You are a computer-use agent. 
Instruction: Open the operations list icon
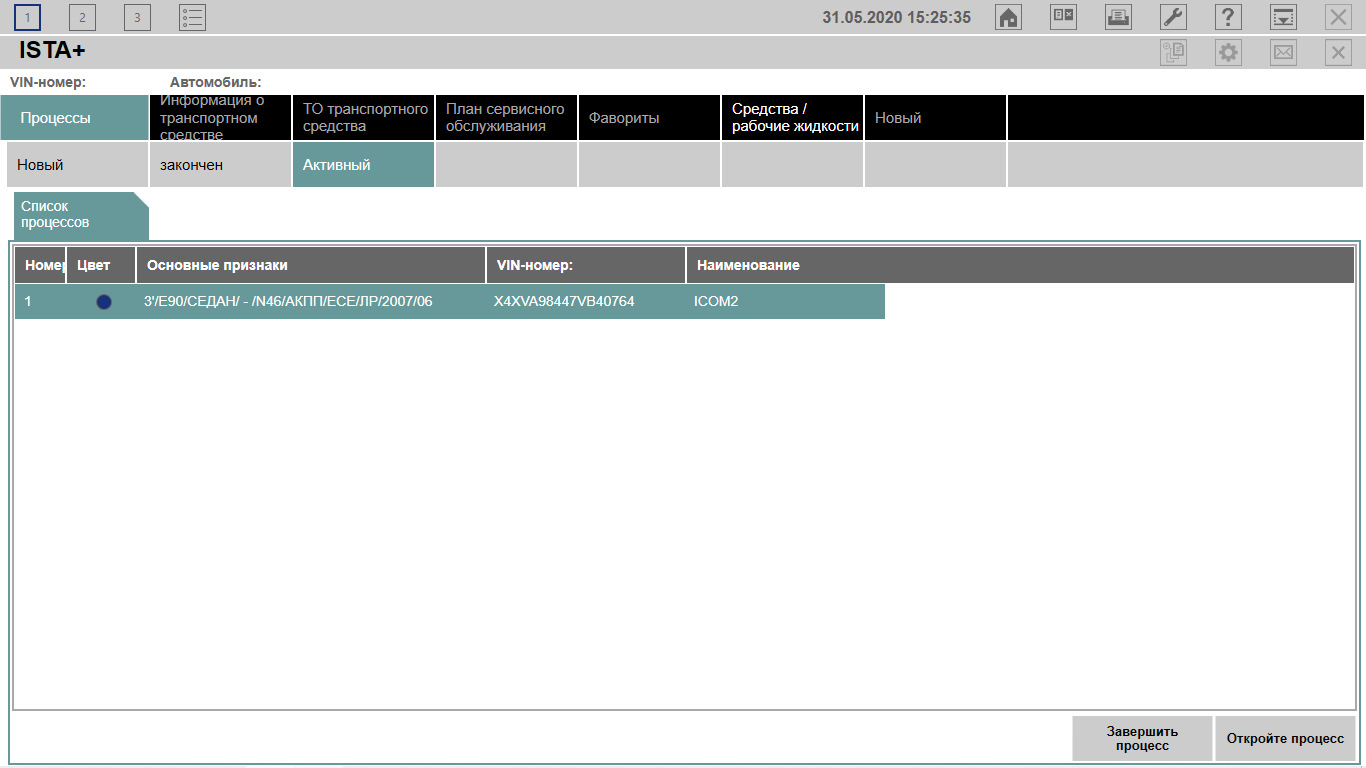192,17
